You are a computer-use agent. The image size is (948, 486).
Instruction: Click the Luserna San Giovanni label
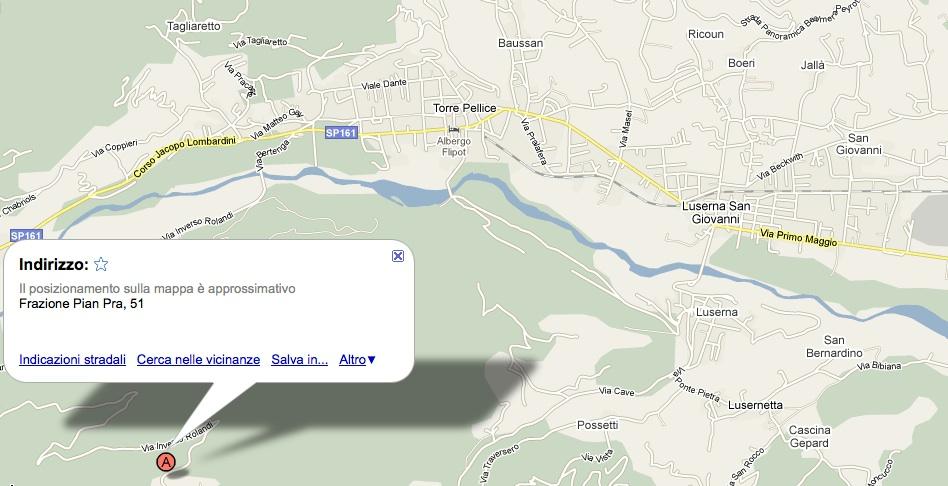point(716,213)
